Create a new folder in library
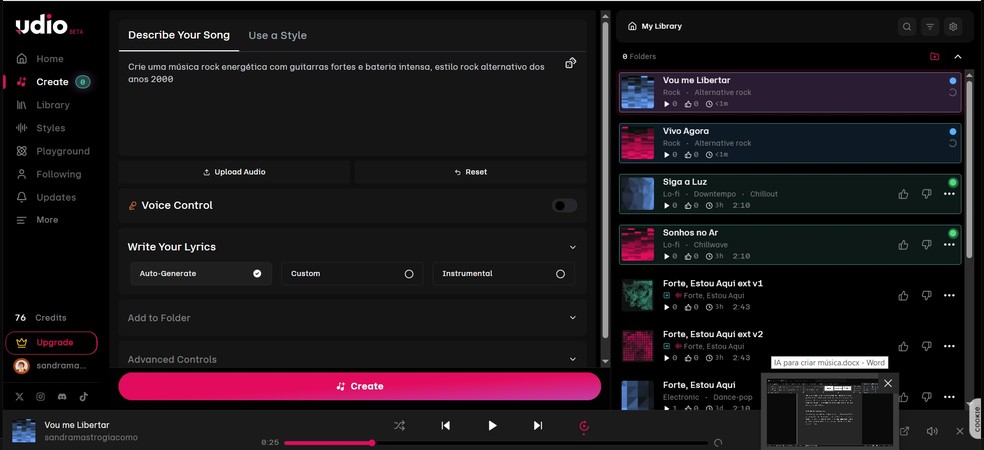 tap(934, 56)
